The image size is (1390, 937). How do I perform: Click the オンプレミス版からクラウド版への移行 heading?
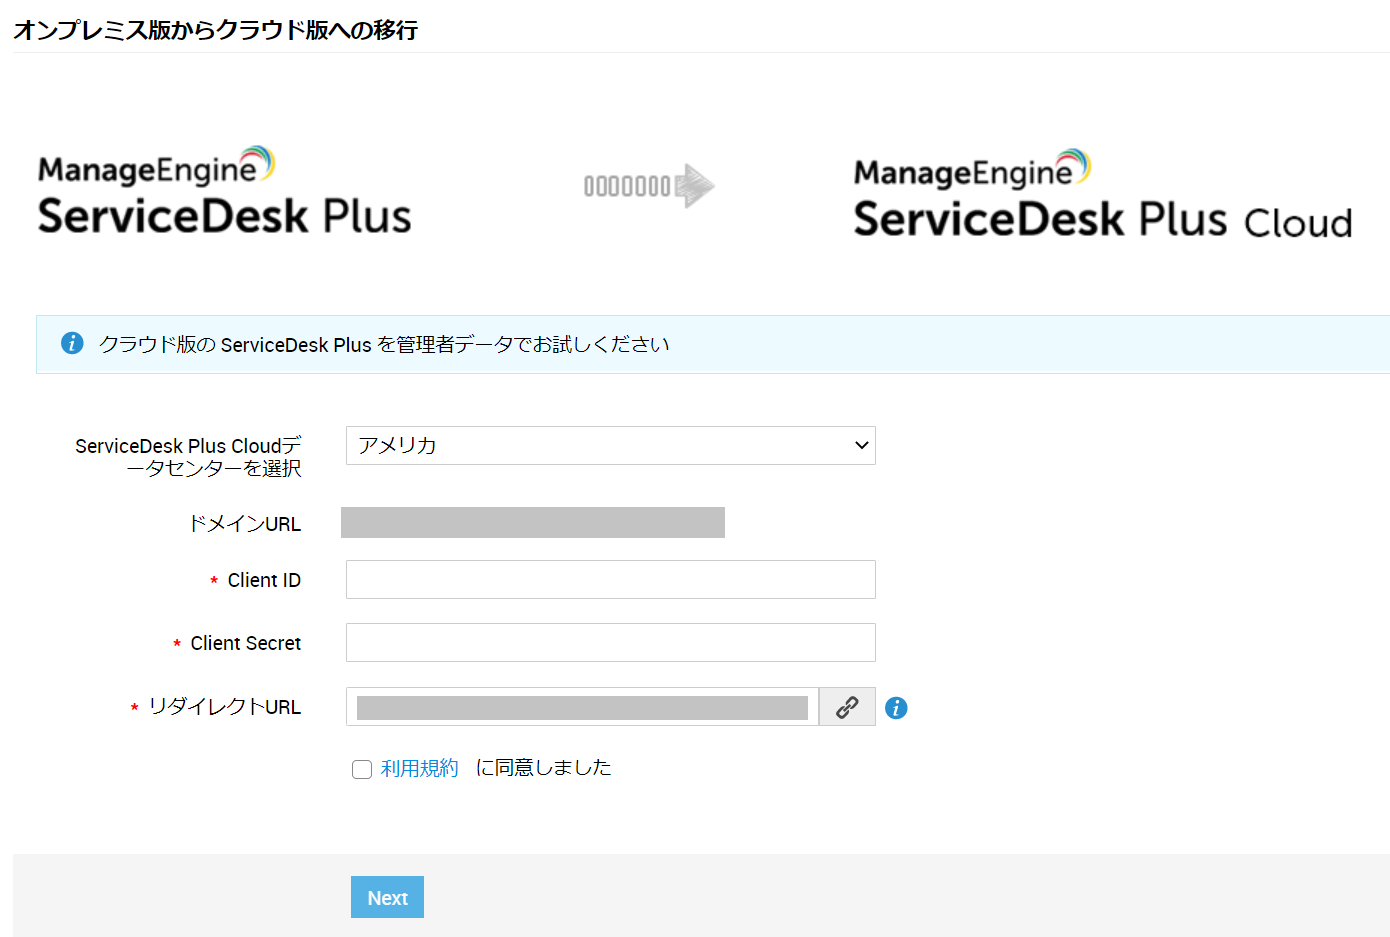215,30
